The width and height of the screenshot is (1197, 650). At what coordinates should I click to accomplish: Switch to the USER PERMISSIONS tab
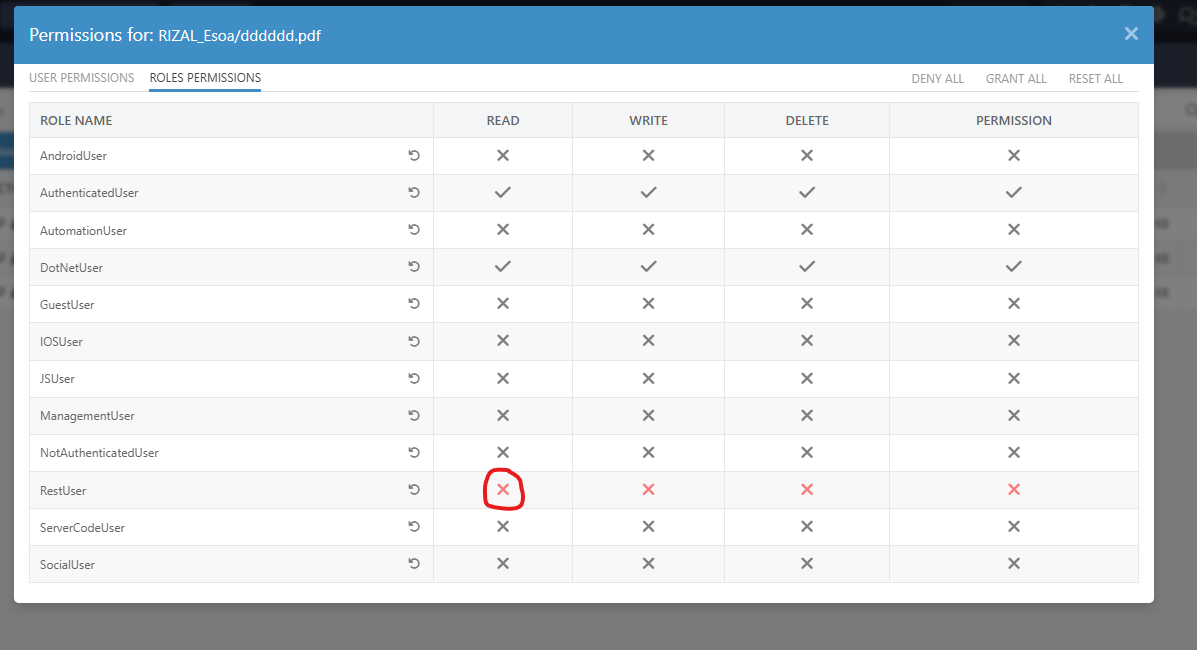pyautogui.click(x=82, y=78)
